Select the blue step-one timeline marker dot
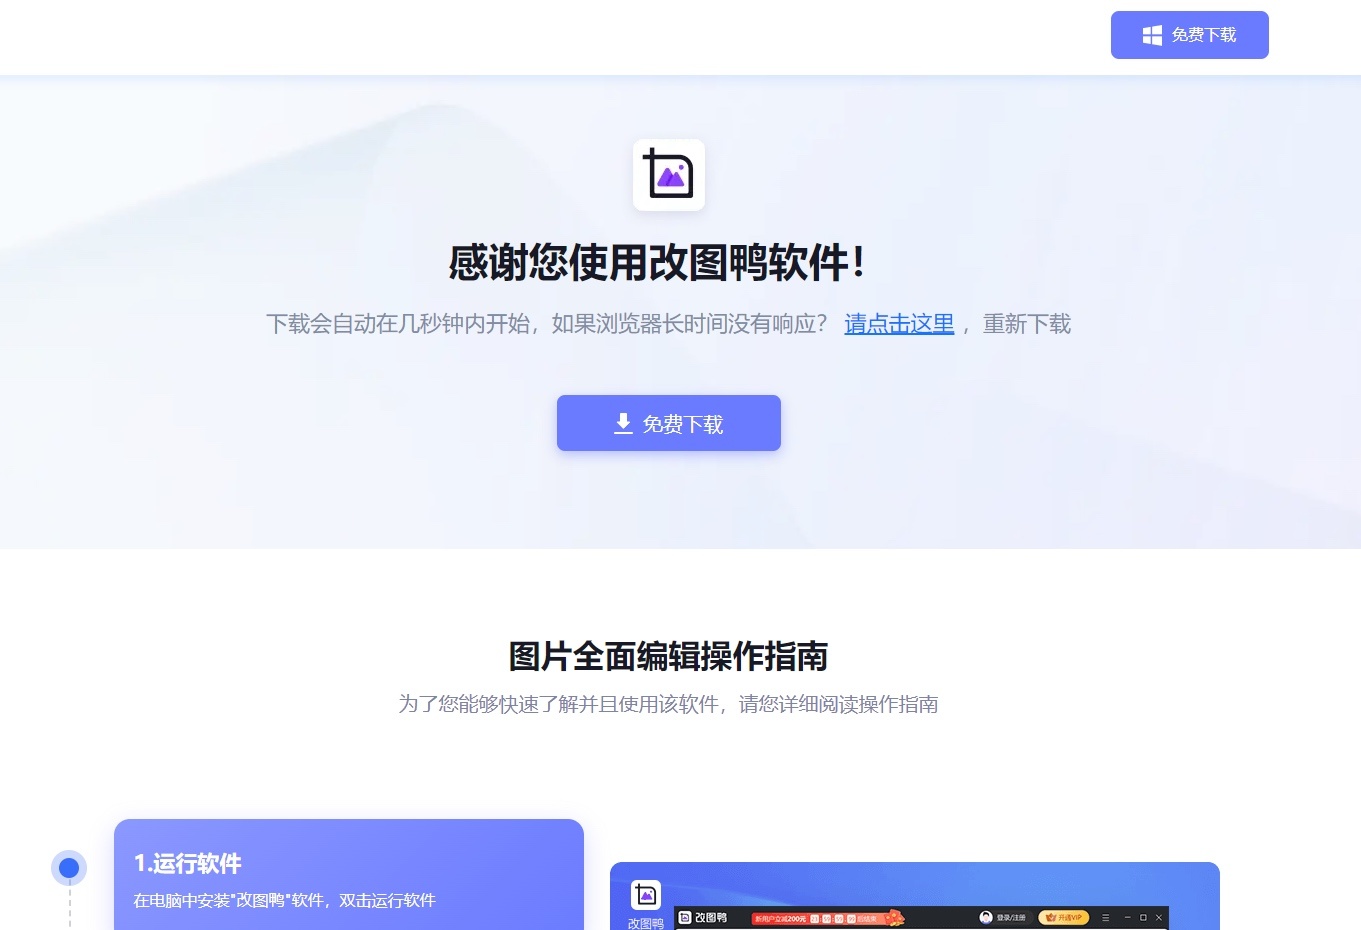This screenshot has width=1361, height=930. point(69,868)
